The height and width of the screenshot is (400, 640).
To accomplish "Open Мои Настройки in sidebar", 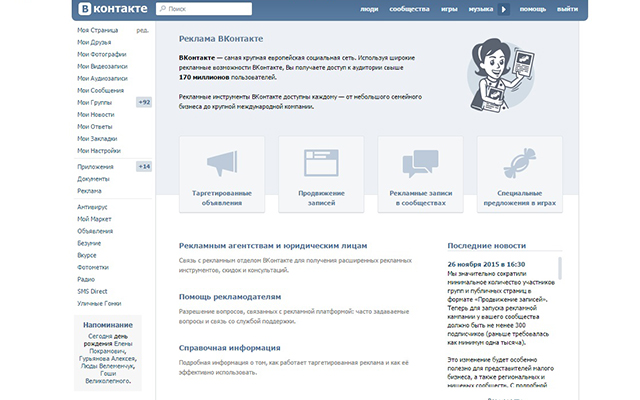I will pos(99,151).
